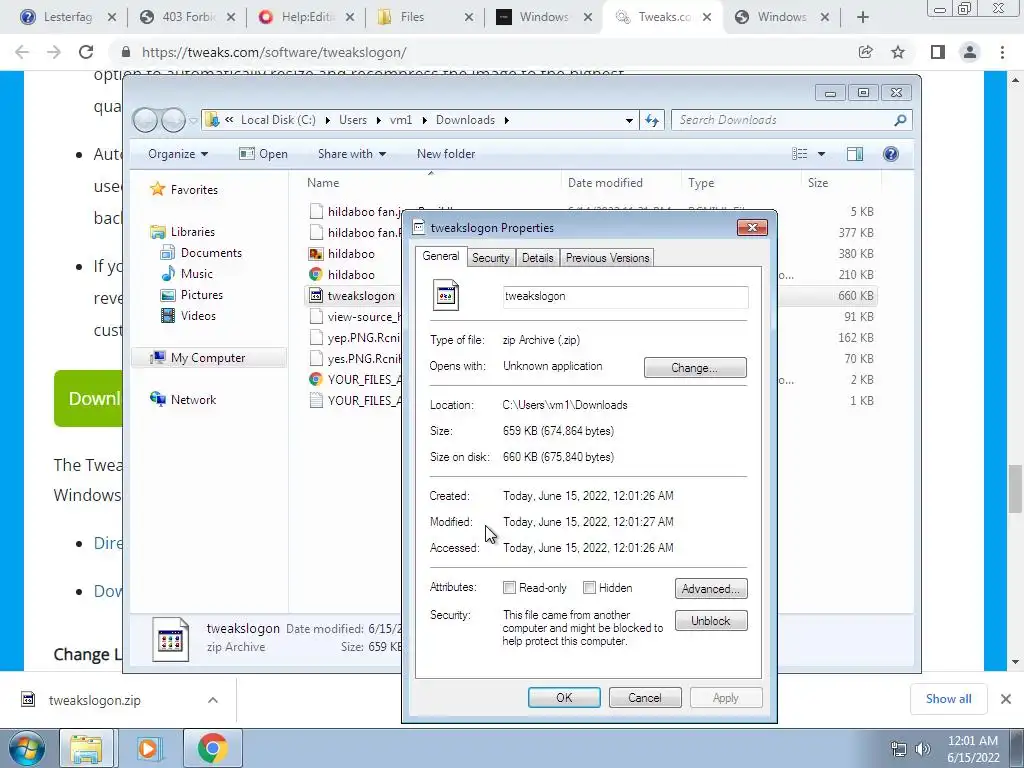
Task: Tick the Read-only attribute checkbox
Action: (x=509, y=588)
